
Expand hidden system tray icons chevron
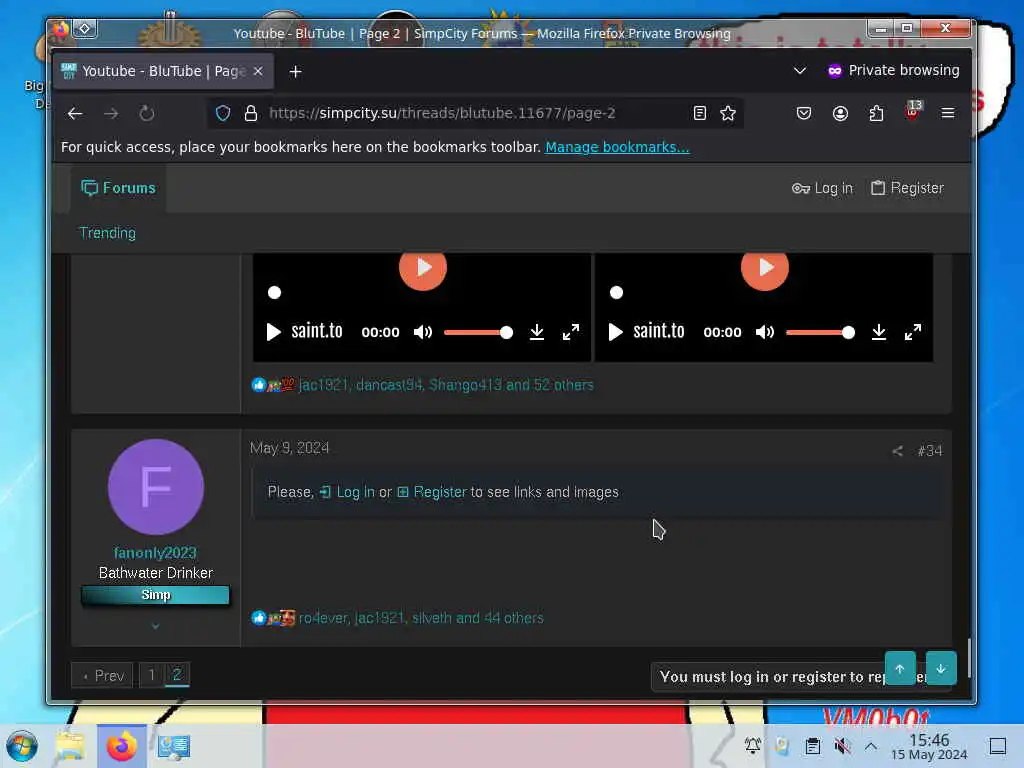coord(871,745)
